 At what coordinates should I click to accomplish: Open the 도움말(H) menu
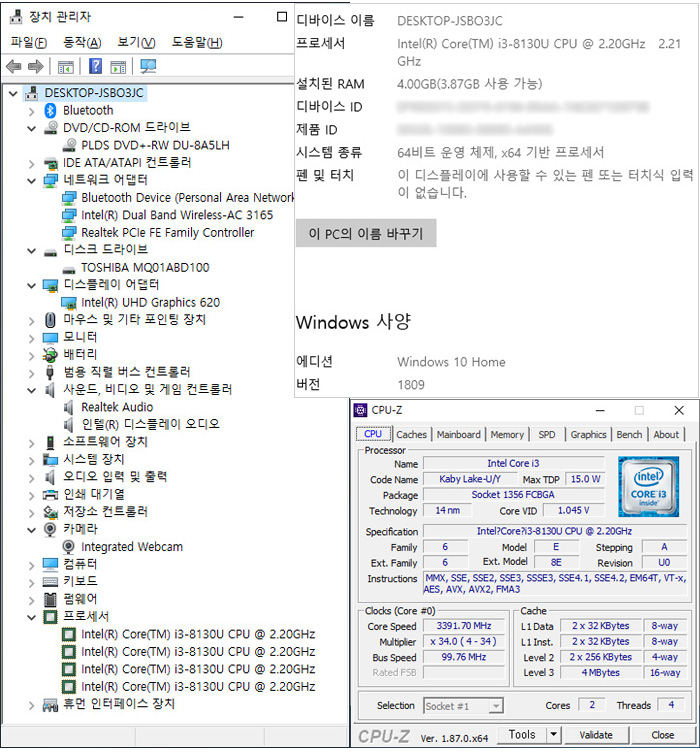click(x=197, y=43)
